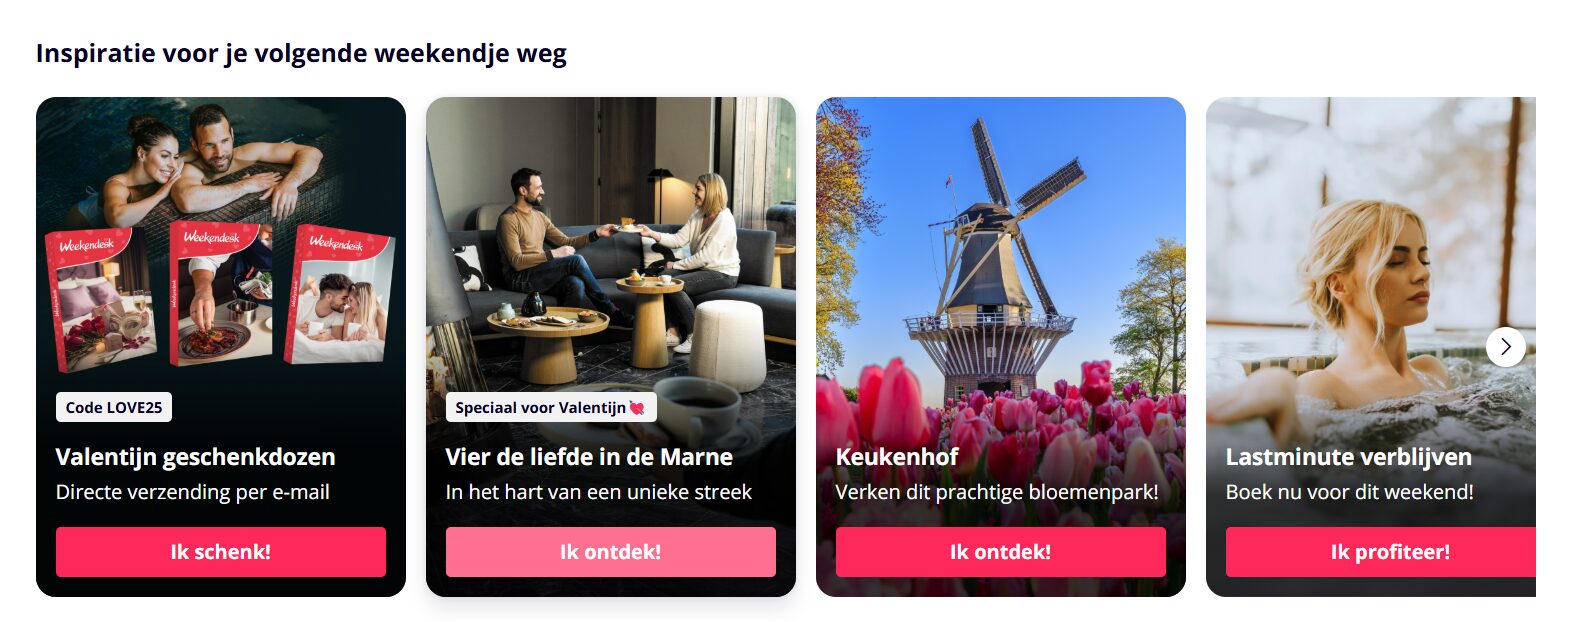Select the 'Speciaal voor Valentijn' badge
Viewport: 1586px width, 622px height.
[x=551, y=407]
